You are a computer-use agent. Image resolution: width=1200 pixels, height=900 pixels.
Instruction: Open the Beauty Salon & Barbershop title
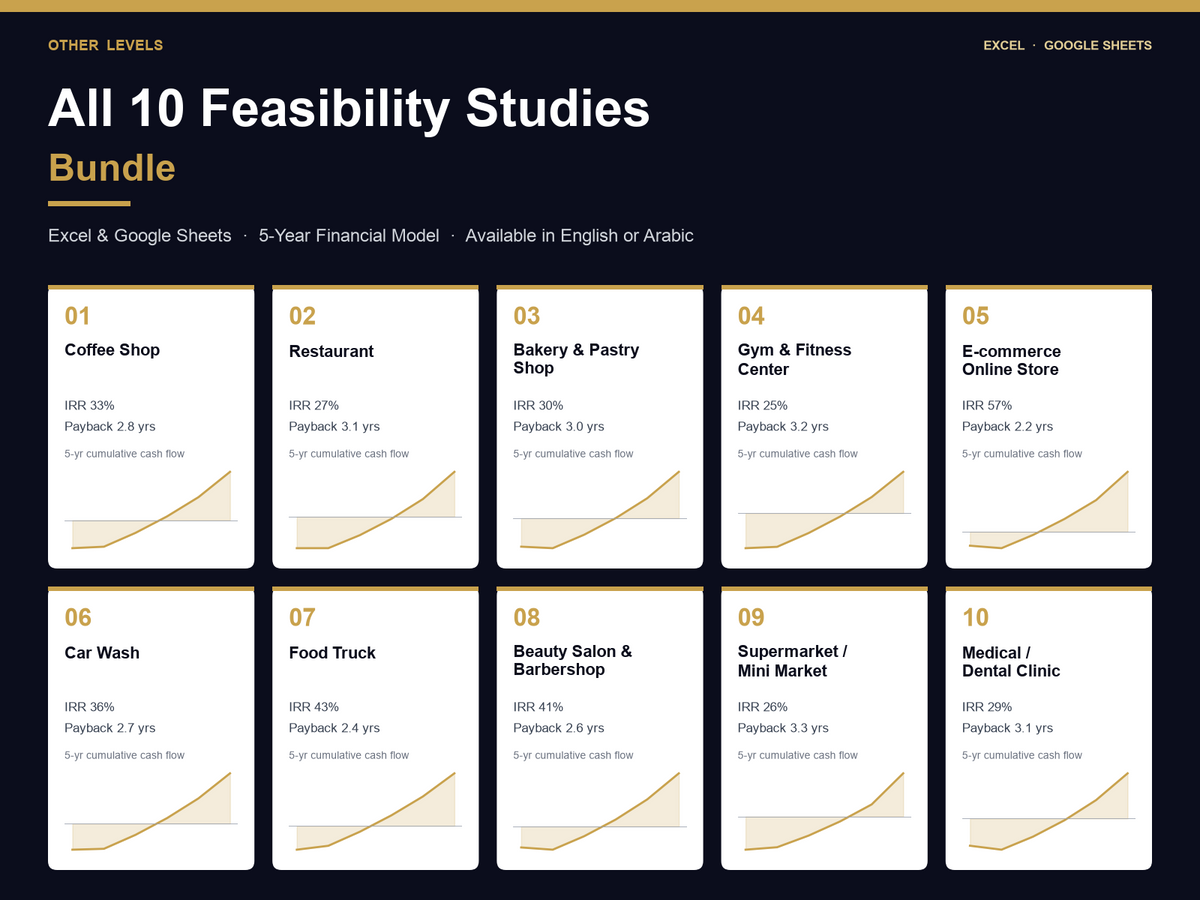point(572,660)
